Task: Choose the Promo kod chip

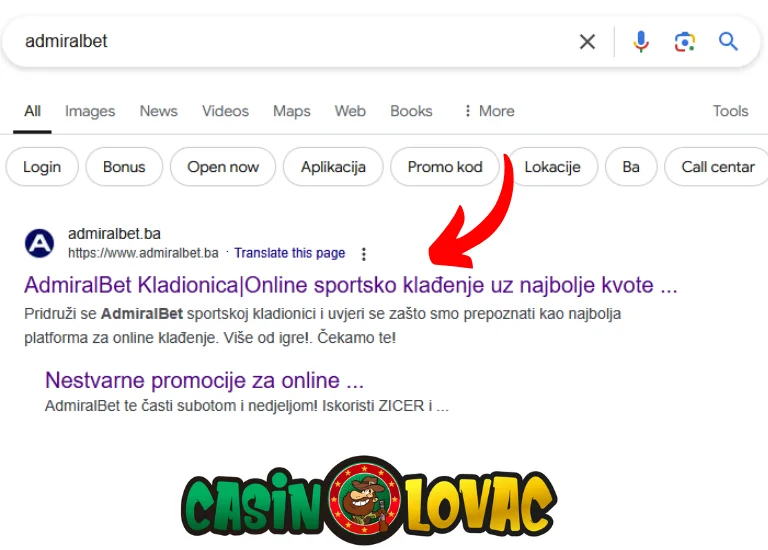Action: coord(445,167)
